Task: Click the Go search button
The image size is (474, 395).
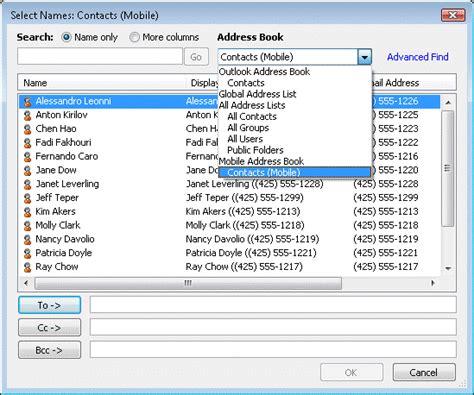Action: tap(196, 57)
